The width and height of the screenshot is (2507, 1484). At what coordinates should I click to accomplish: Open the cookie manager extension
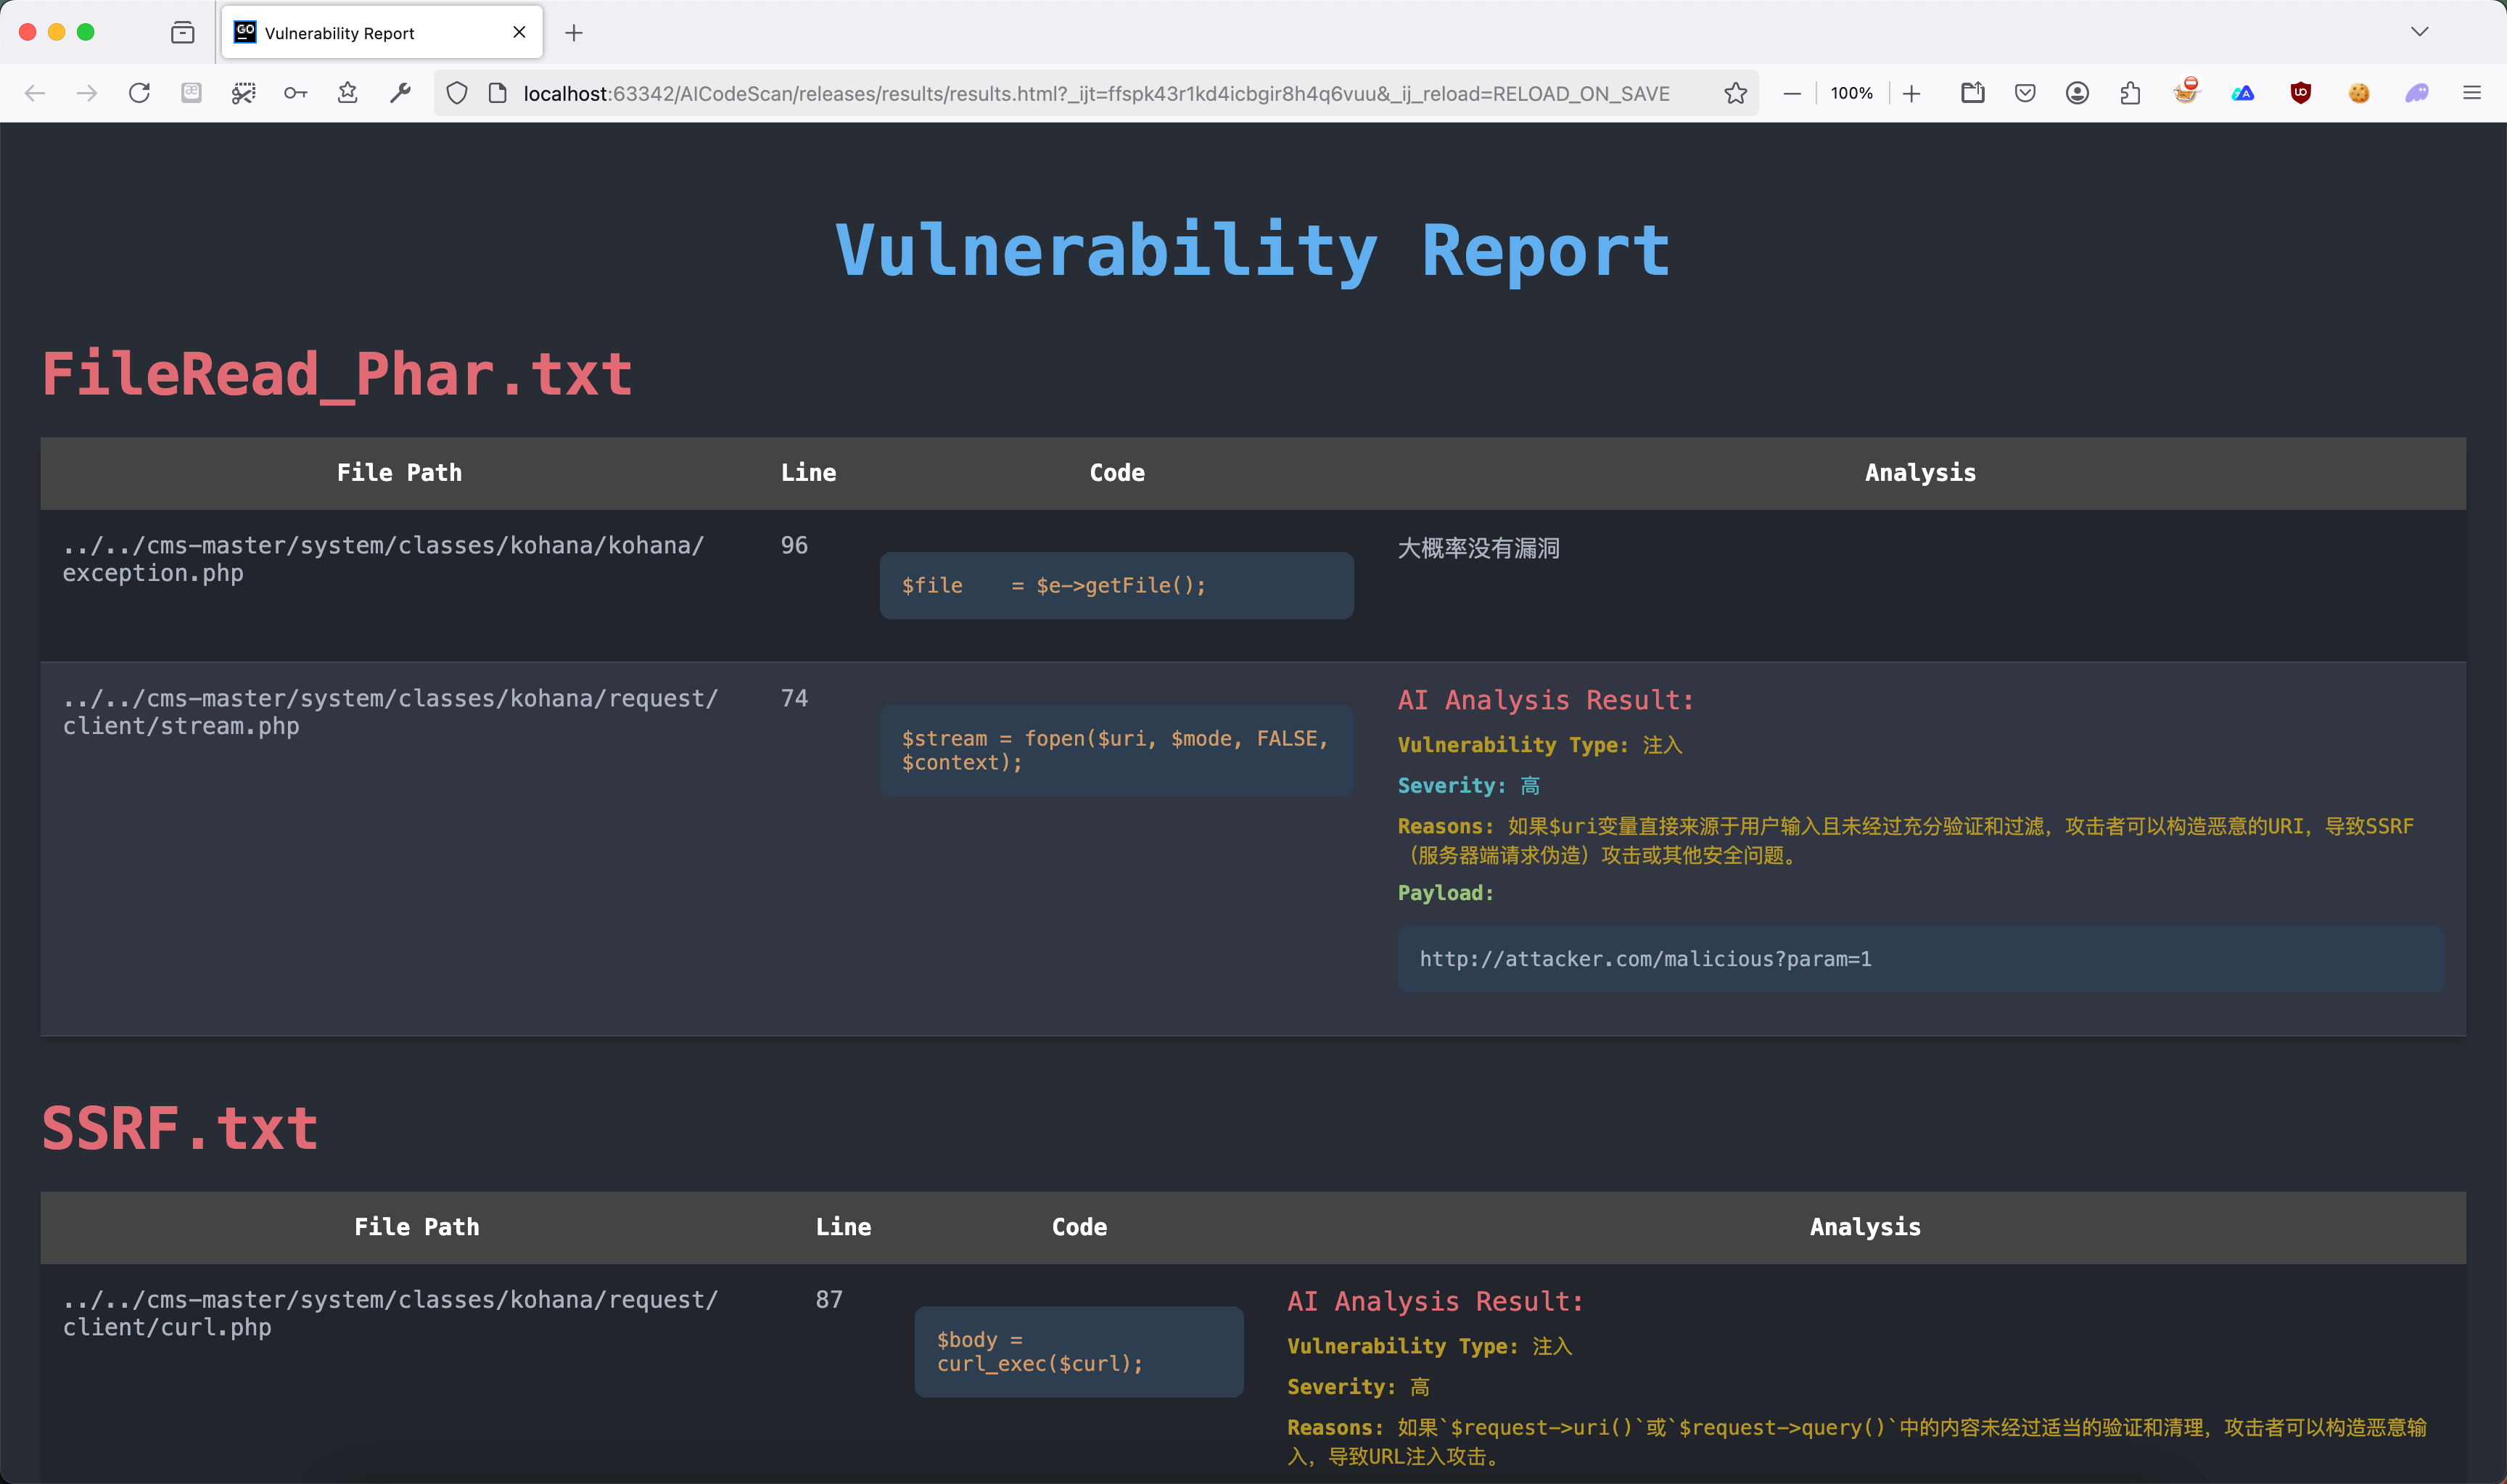[x=2359, y=93]
